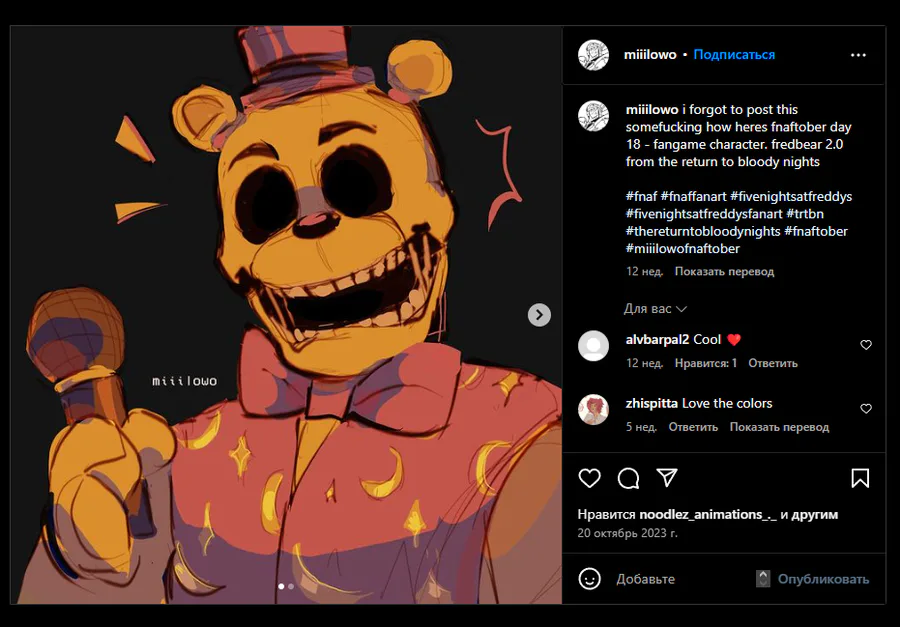Open miiilowo profile avatar in header
Image resolution: width=900 pixels, height=627 pixels.
point(594,55)
